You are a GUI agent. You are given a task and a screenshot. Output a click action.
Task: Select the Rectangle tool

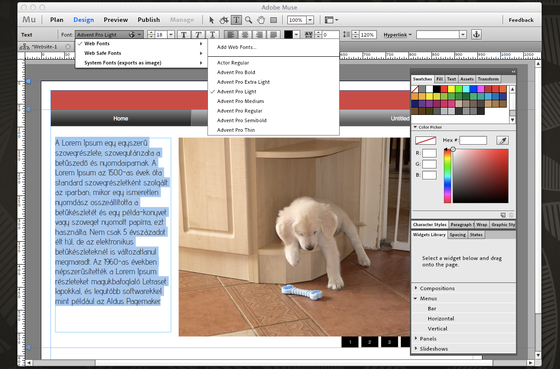click(274, 20)
